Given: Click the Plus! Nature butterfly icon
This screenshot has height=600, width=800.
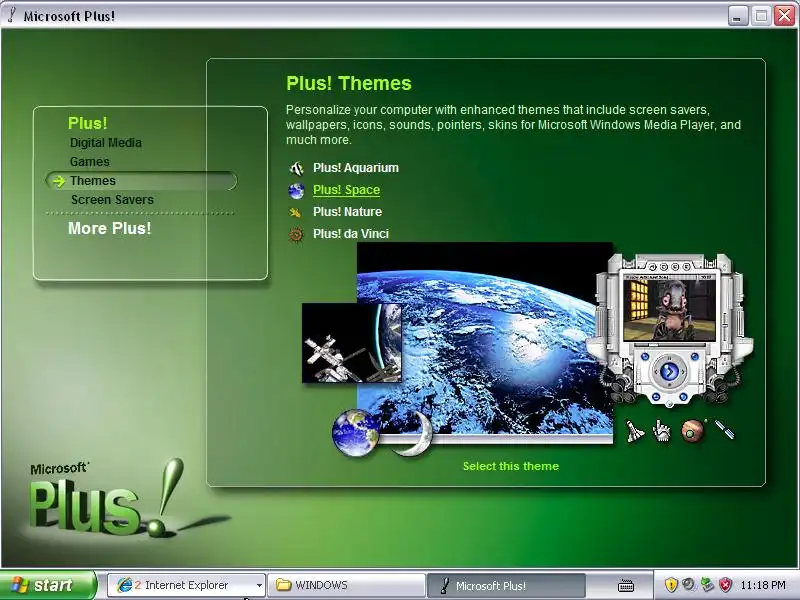Looking at the screenshot, I should click(295, 212).
